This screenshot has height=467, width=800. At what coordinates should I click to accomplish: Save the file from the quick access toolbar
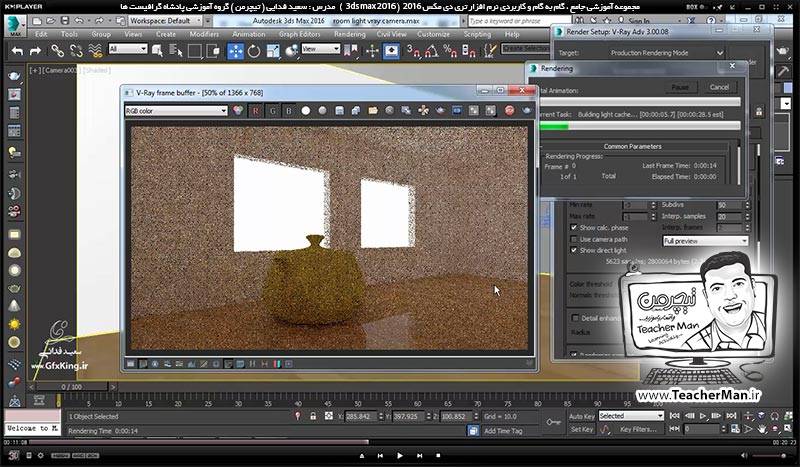pos(65,21)
